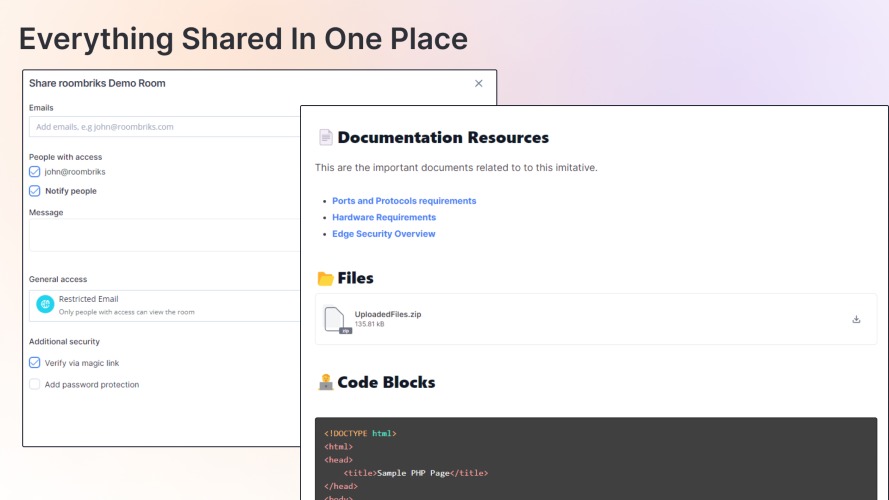Click the coder emoji beside Code Blocks
Screen dimensions: 889x500
click(x=325, y=382)
